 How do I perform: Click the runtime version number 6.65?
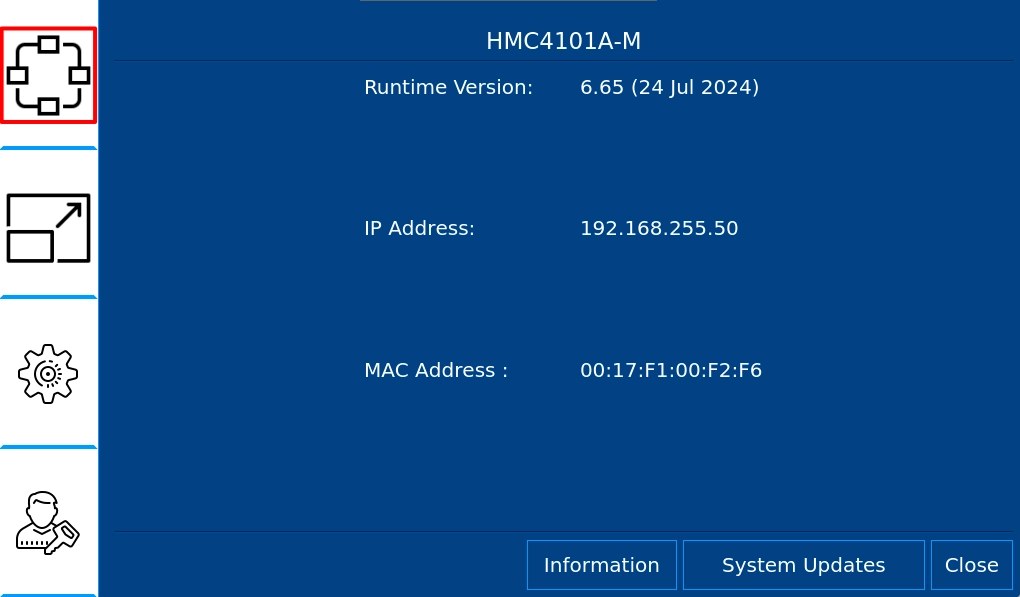pyautogui.click(x=602, y=87)
